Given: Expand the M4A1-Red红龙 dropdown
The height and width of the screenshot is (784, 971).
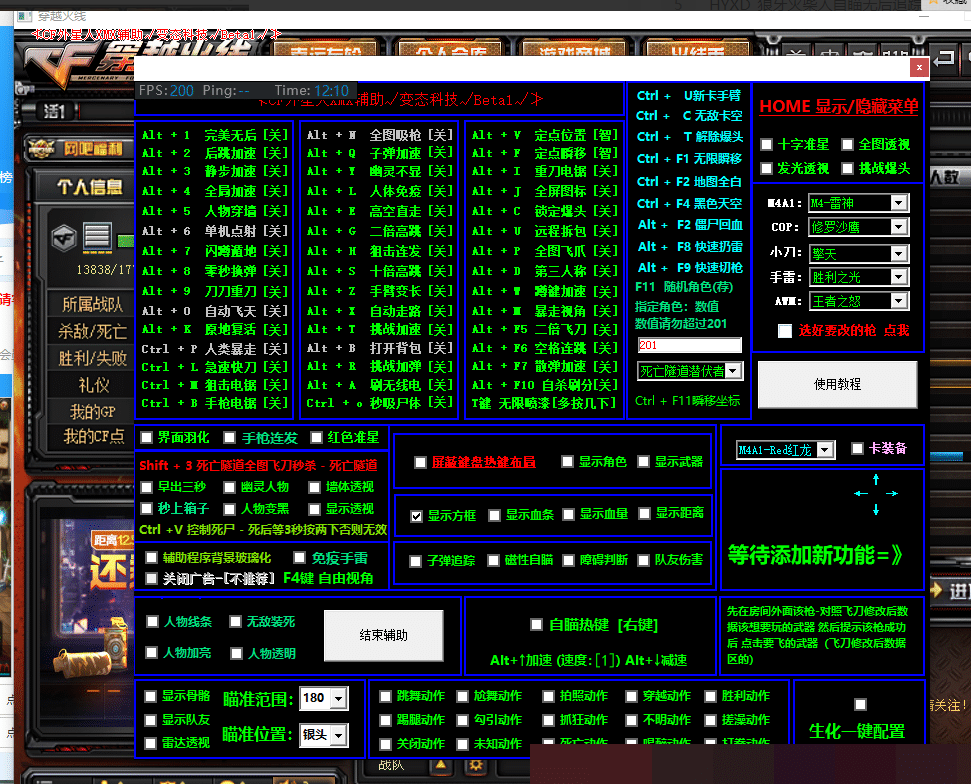Looking at the screenshot, I should [786, 450].
